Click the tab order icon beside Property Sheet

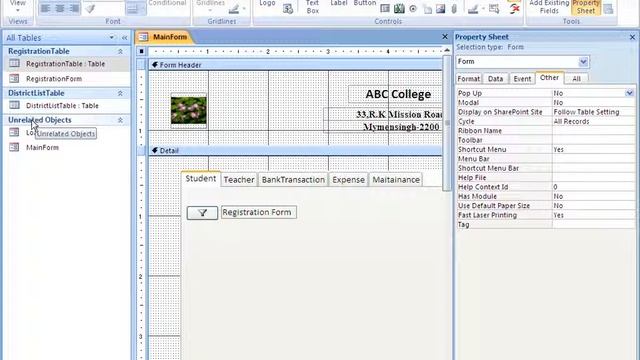click(x=608, y=9)
